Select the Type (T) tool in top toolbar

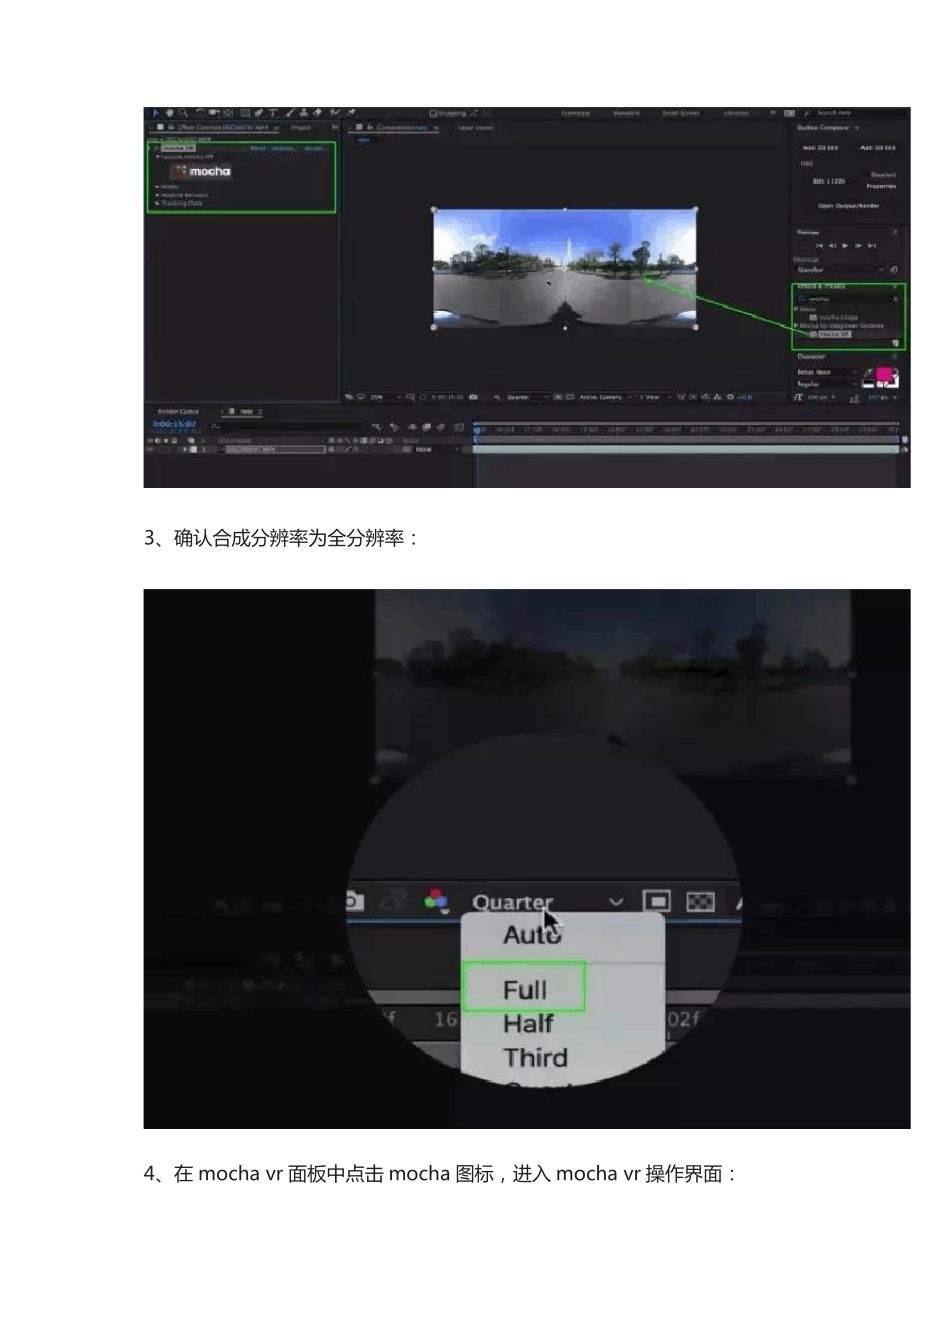273,113
